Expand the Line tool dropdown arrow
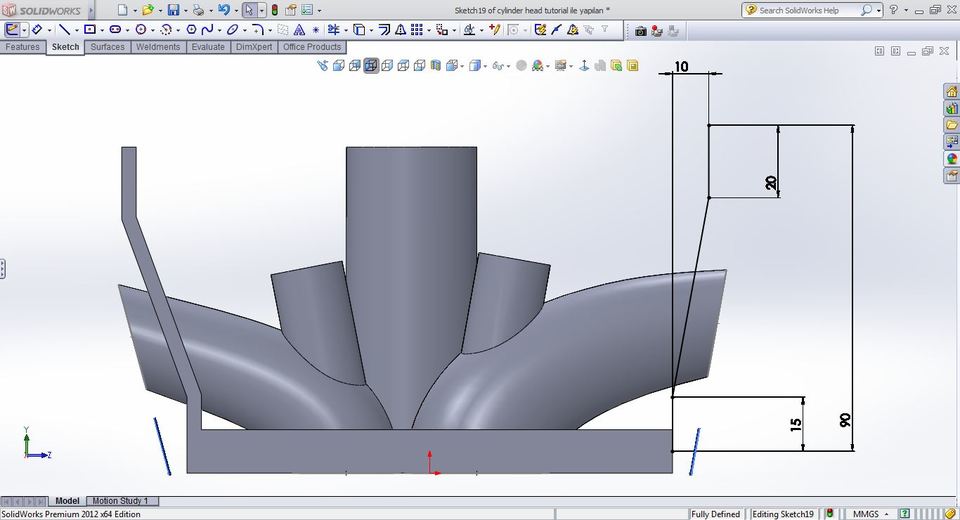 click(75, 30)
